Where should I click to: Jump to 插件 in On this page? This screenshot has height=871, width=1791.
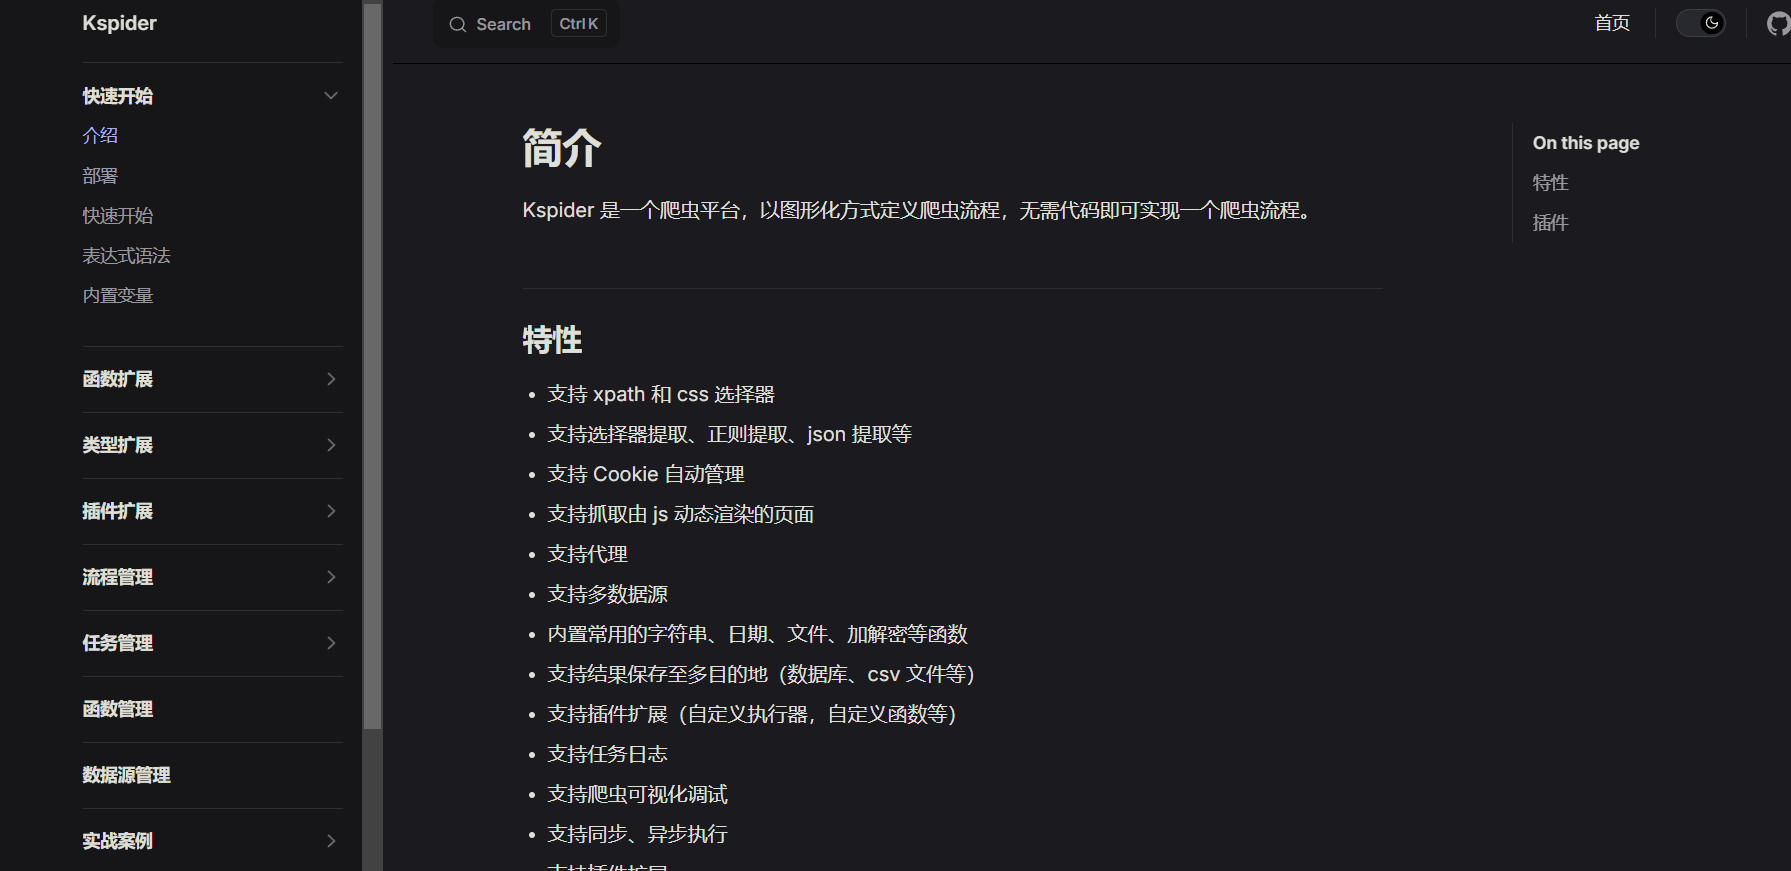1550,223
